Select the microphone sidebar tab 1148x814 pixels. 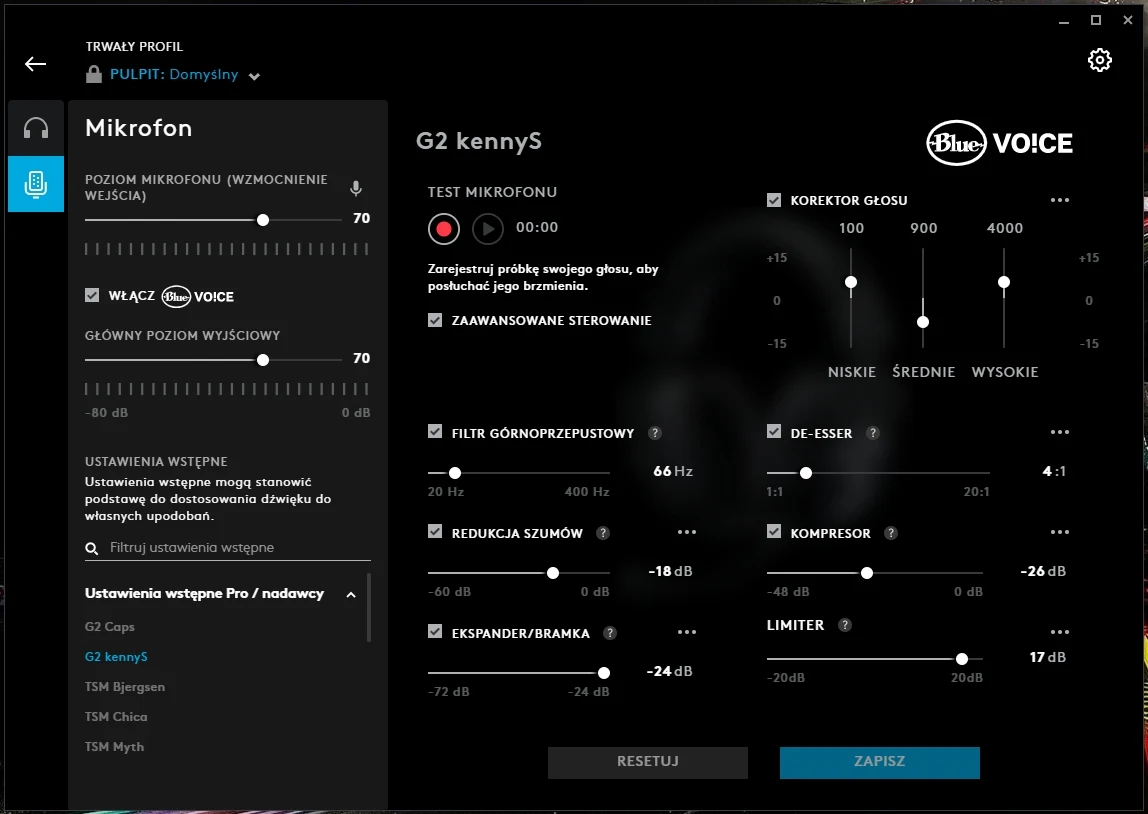pyautogui.click(x=36, y=183)
